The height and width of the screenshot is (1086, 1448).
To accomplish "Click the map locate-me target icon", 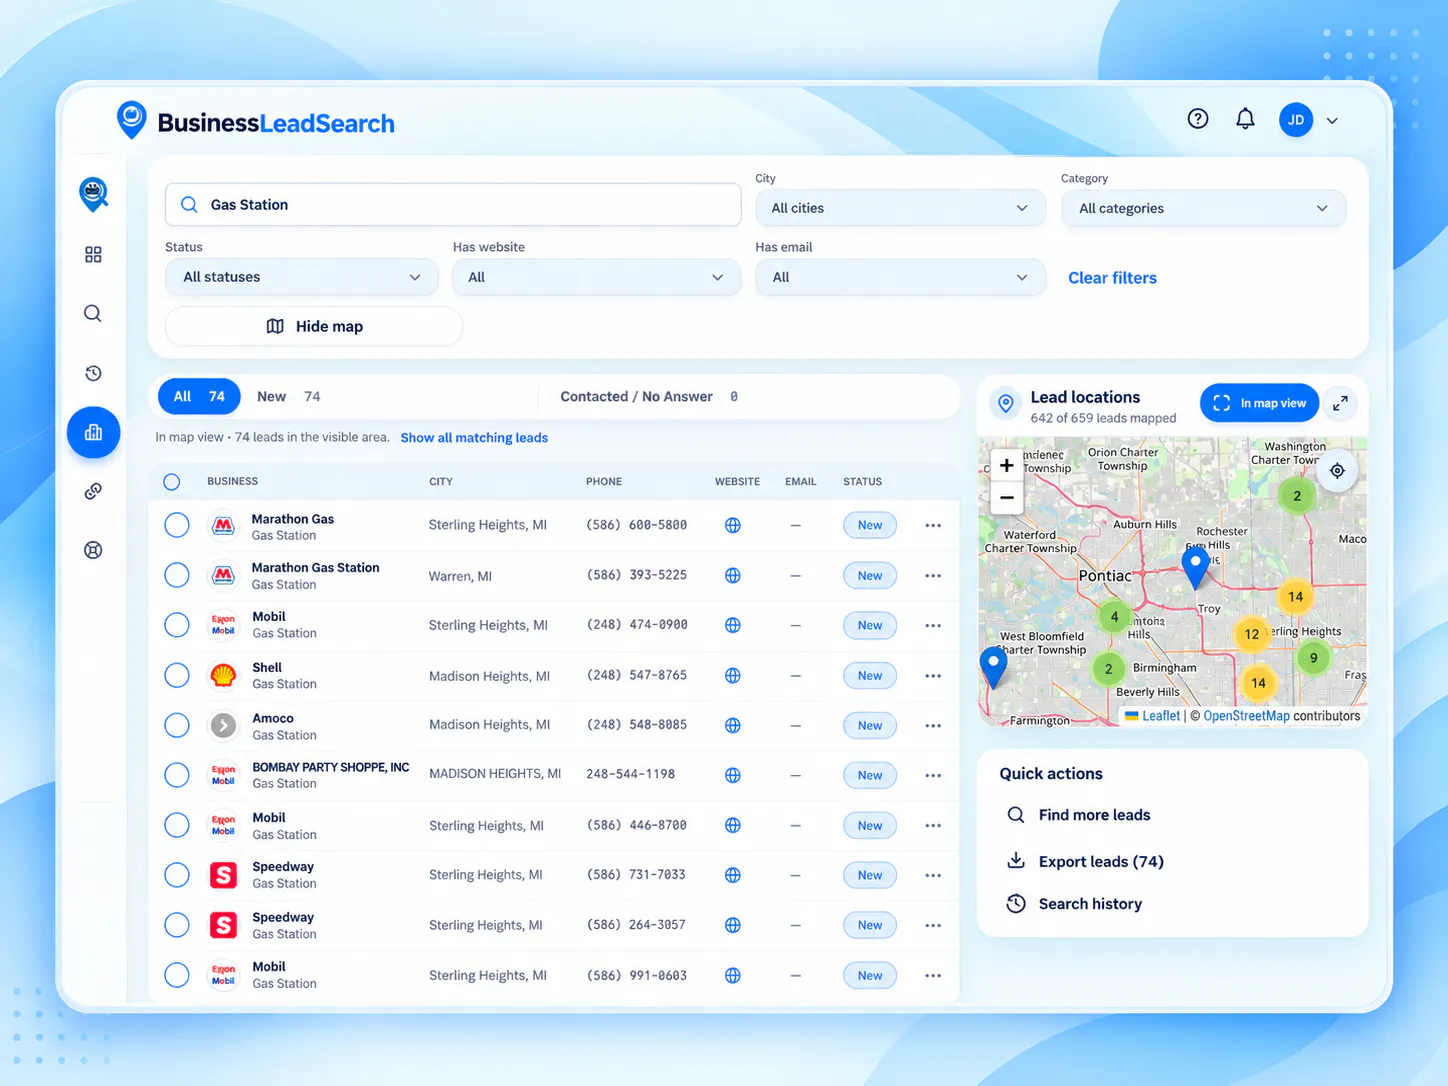I will (1337, 470).
